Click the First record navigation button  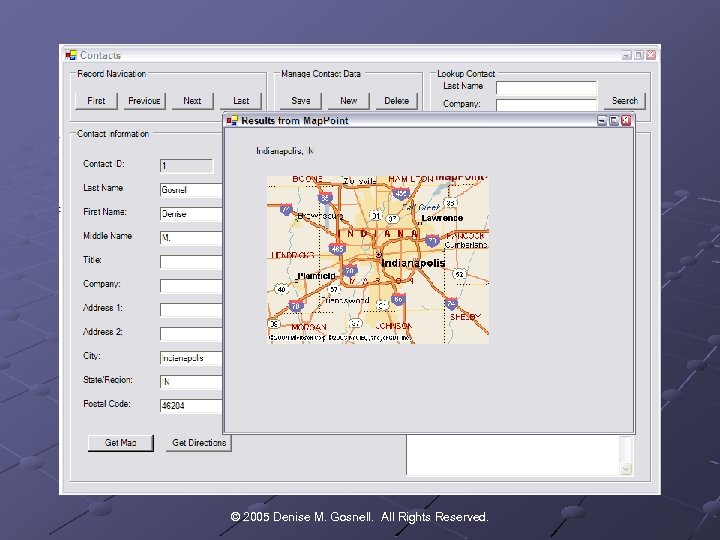click(x=96, y=101)
